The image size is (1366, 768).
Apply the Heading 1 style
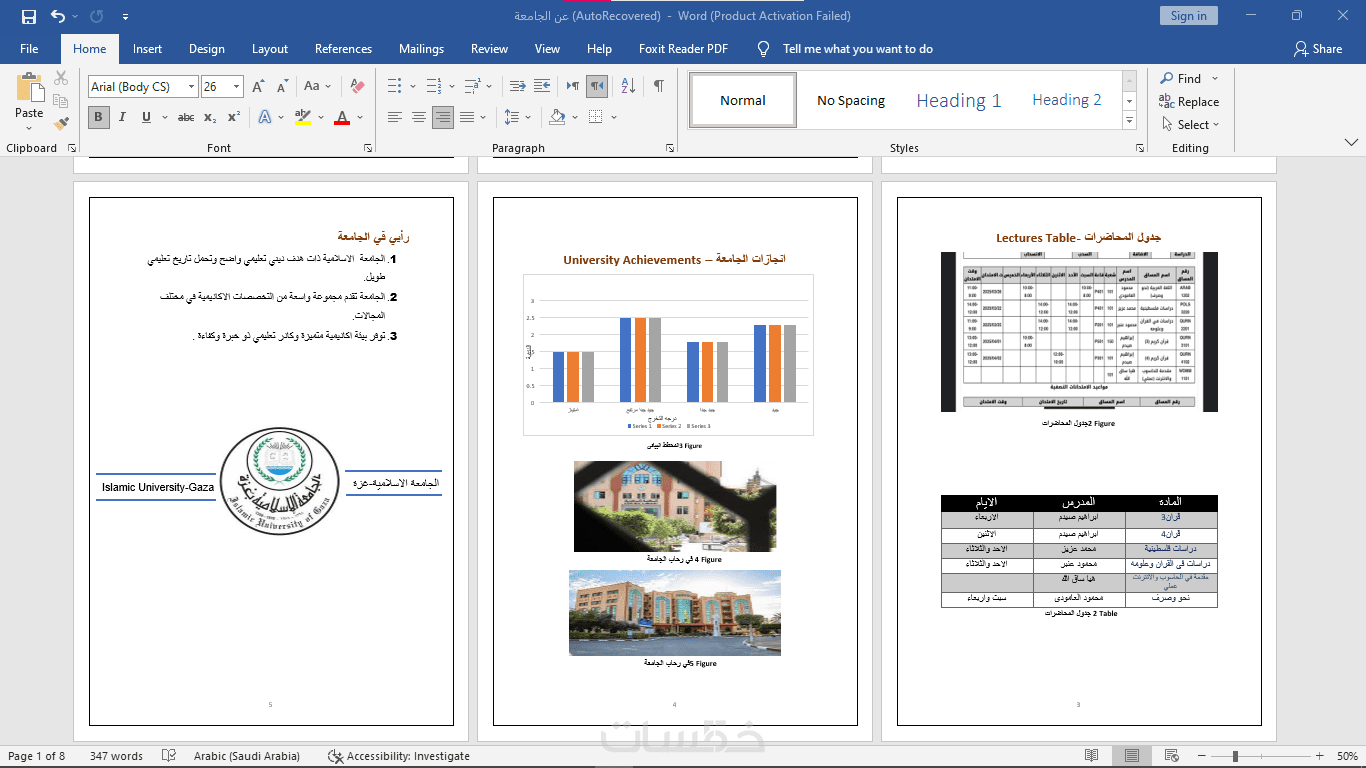click(x=959, y=101)
